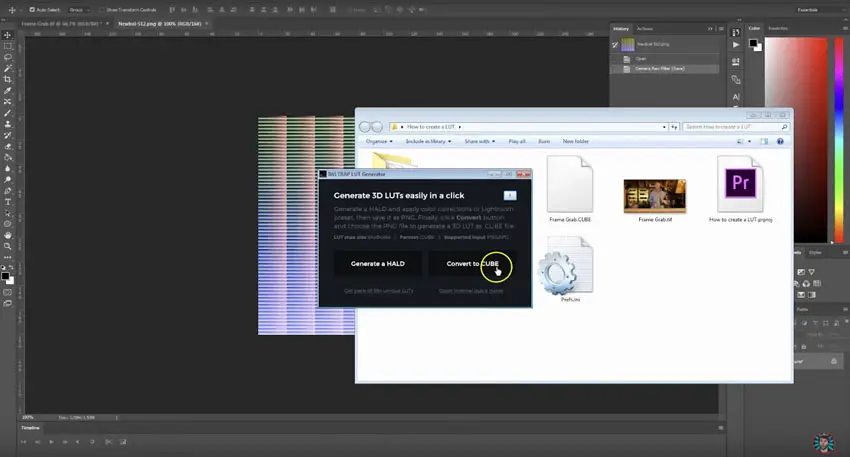Viewport: 850px width, 457px height.
Task: Open the Actions play-button dock icon
Action: tap(736, 45)
